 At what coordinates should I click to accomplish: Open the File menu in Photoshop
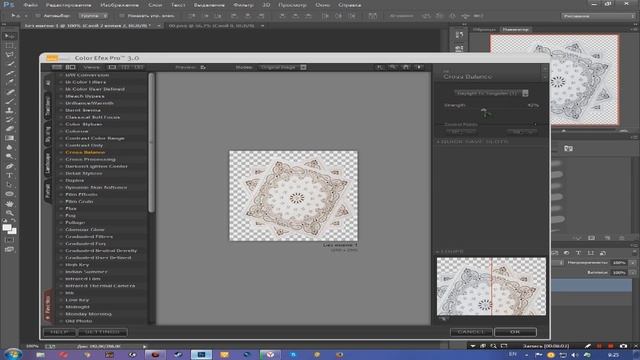tap(31, 5)
